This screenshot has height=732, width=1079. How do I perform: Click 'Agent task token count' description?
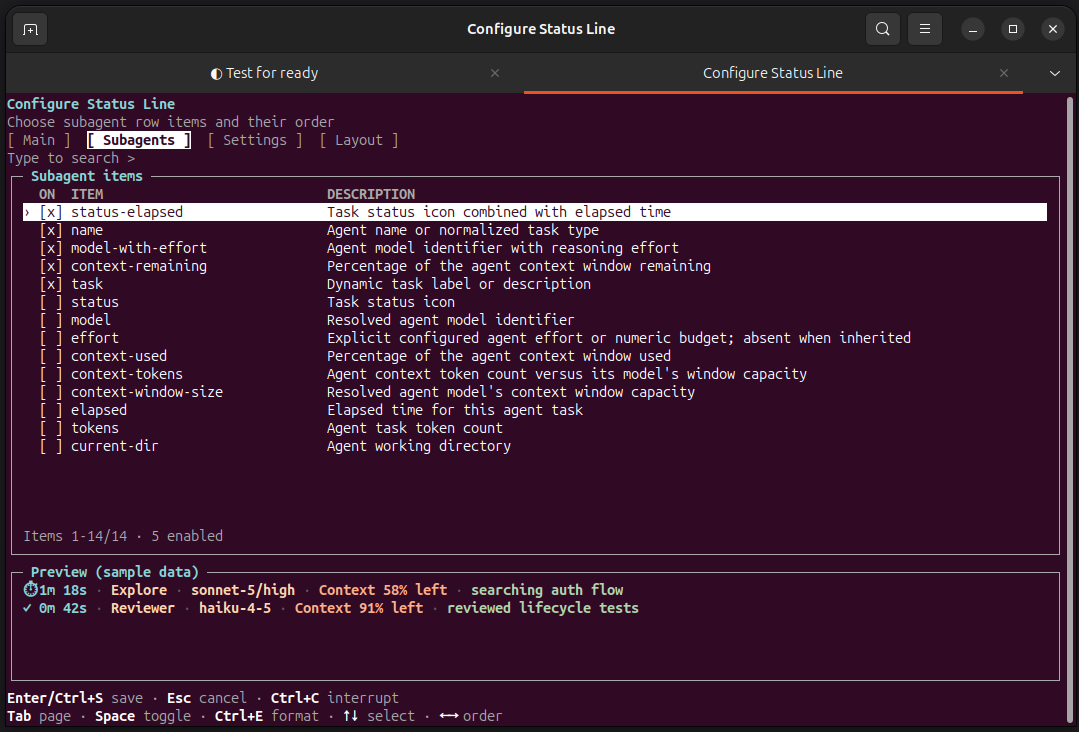click(414, 428)
